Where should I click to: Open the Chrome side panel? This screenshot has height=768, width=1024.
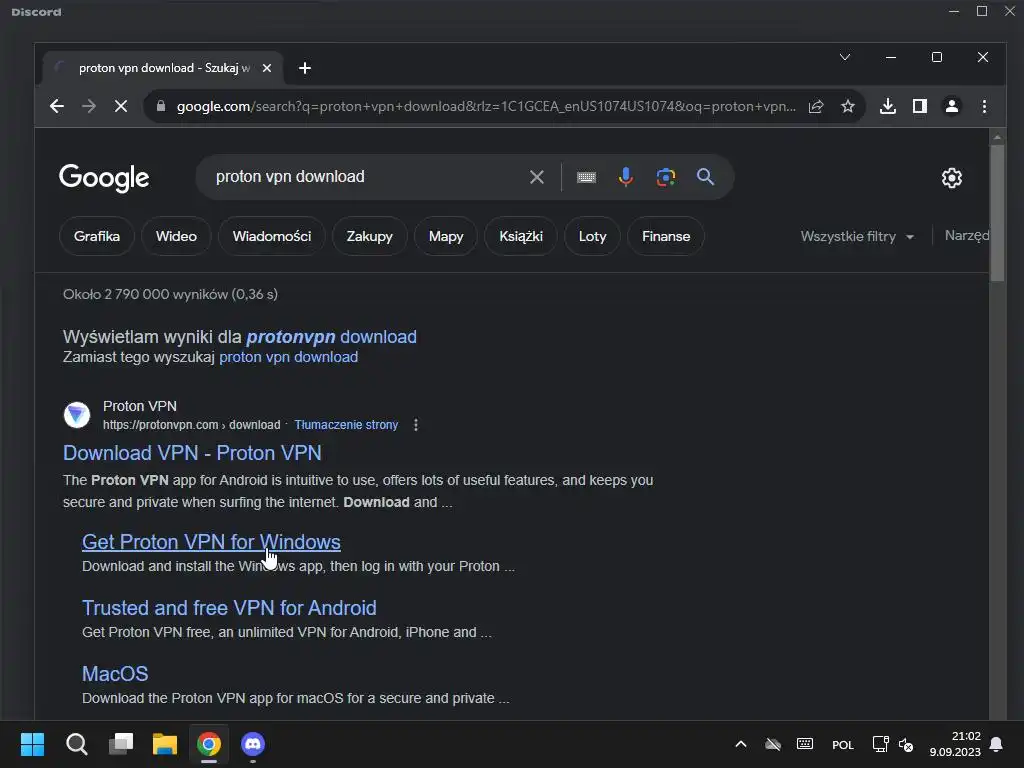click(x=920, y=106)
